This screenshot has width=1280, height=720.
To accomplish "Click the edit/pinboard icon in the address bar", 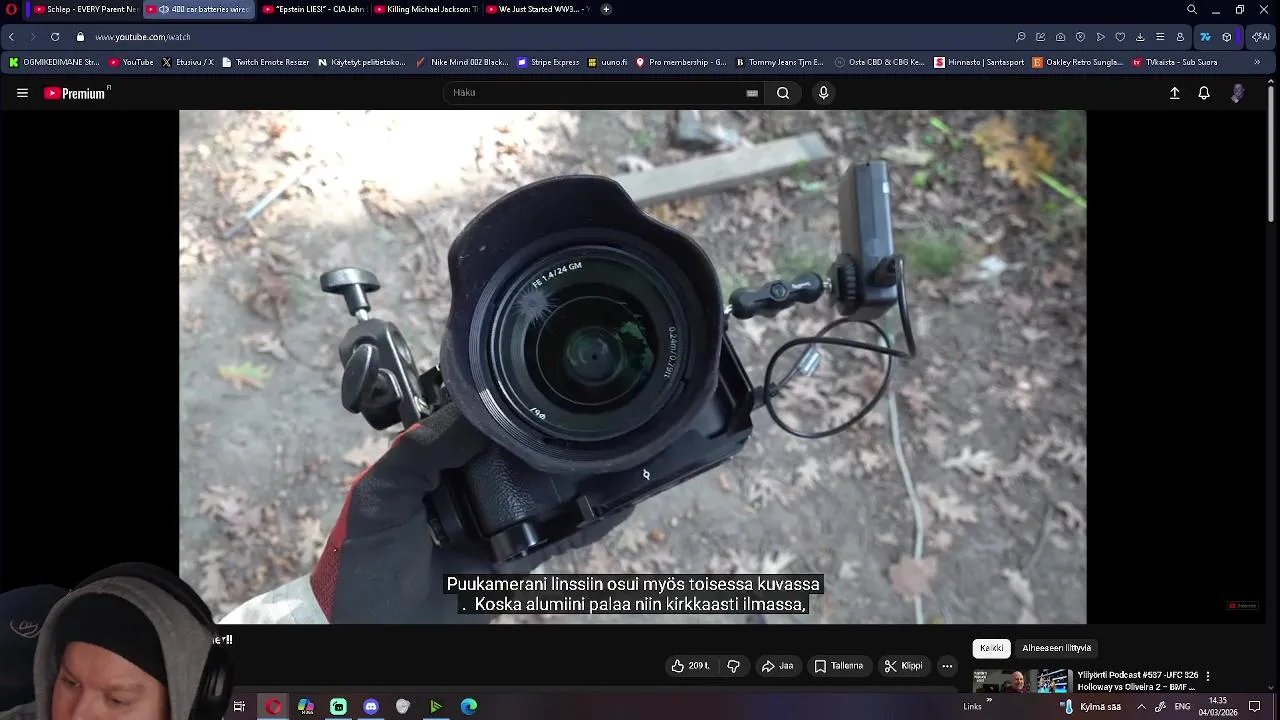I will coord(1041,37).
